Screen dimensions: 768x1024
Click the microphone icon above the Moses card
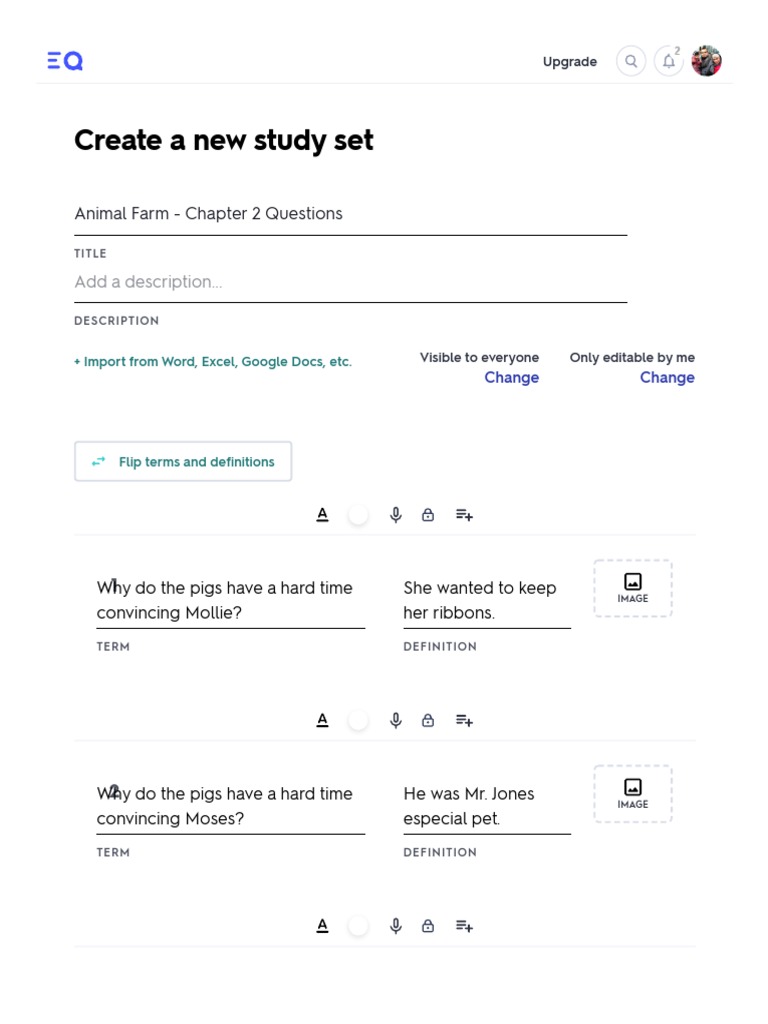(396, 720)
